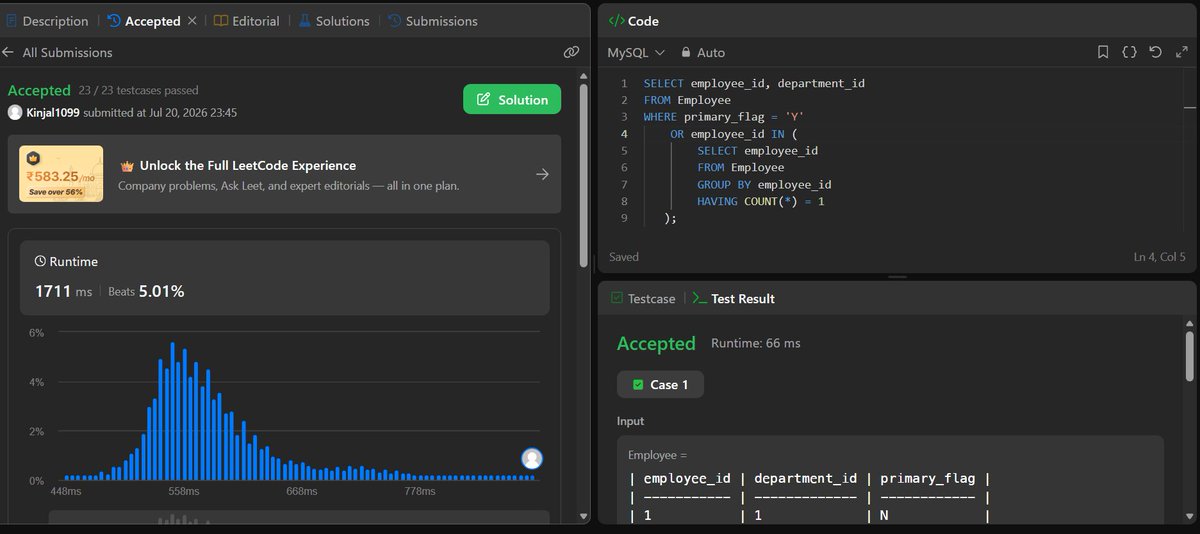
Task: Click the checkbox icon beside Testcase
Action: [616, 298]
